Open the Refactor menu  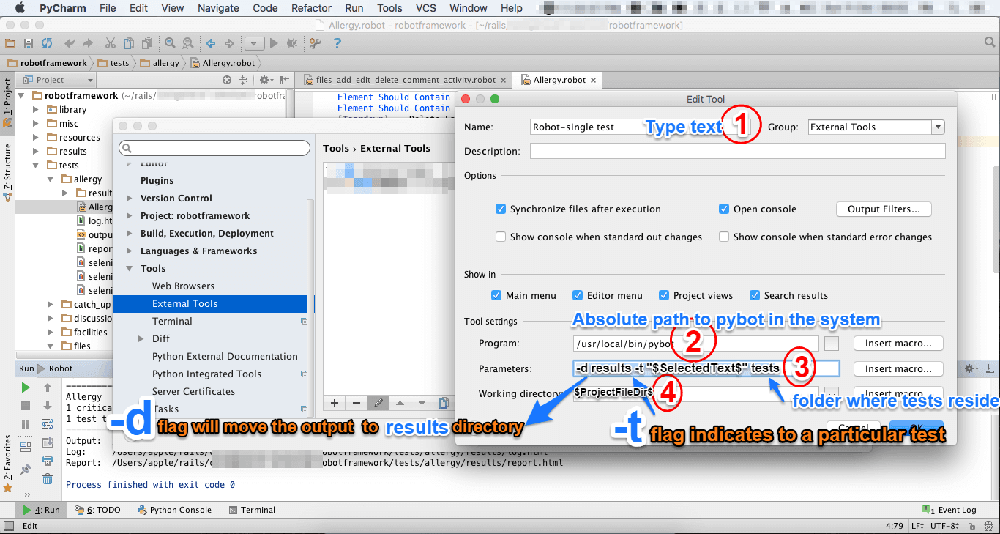tap(311, 8)
